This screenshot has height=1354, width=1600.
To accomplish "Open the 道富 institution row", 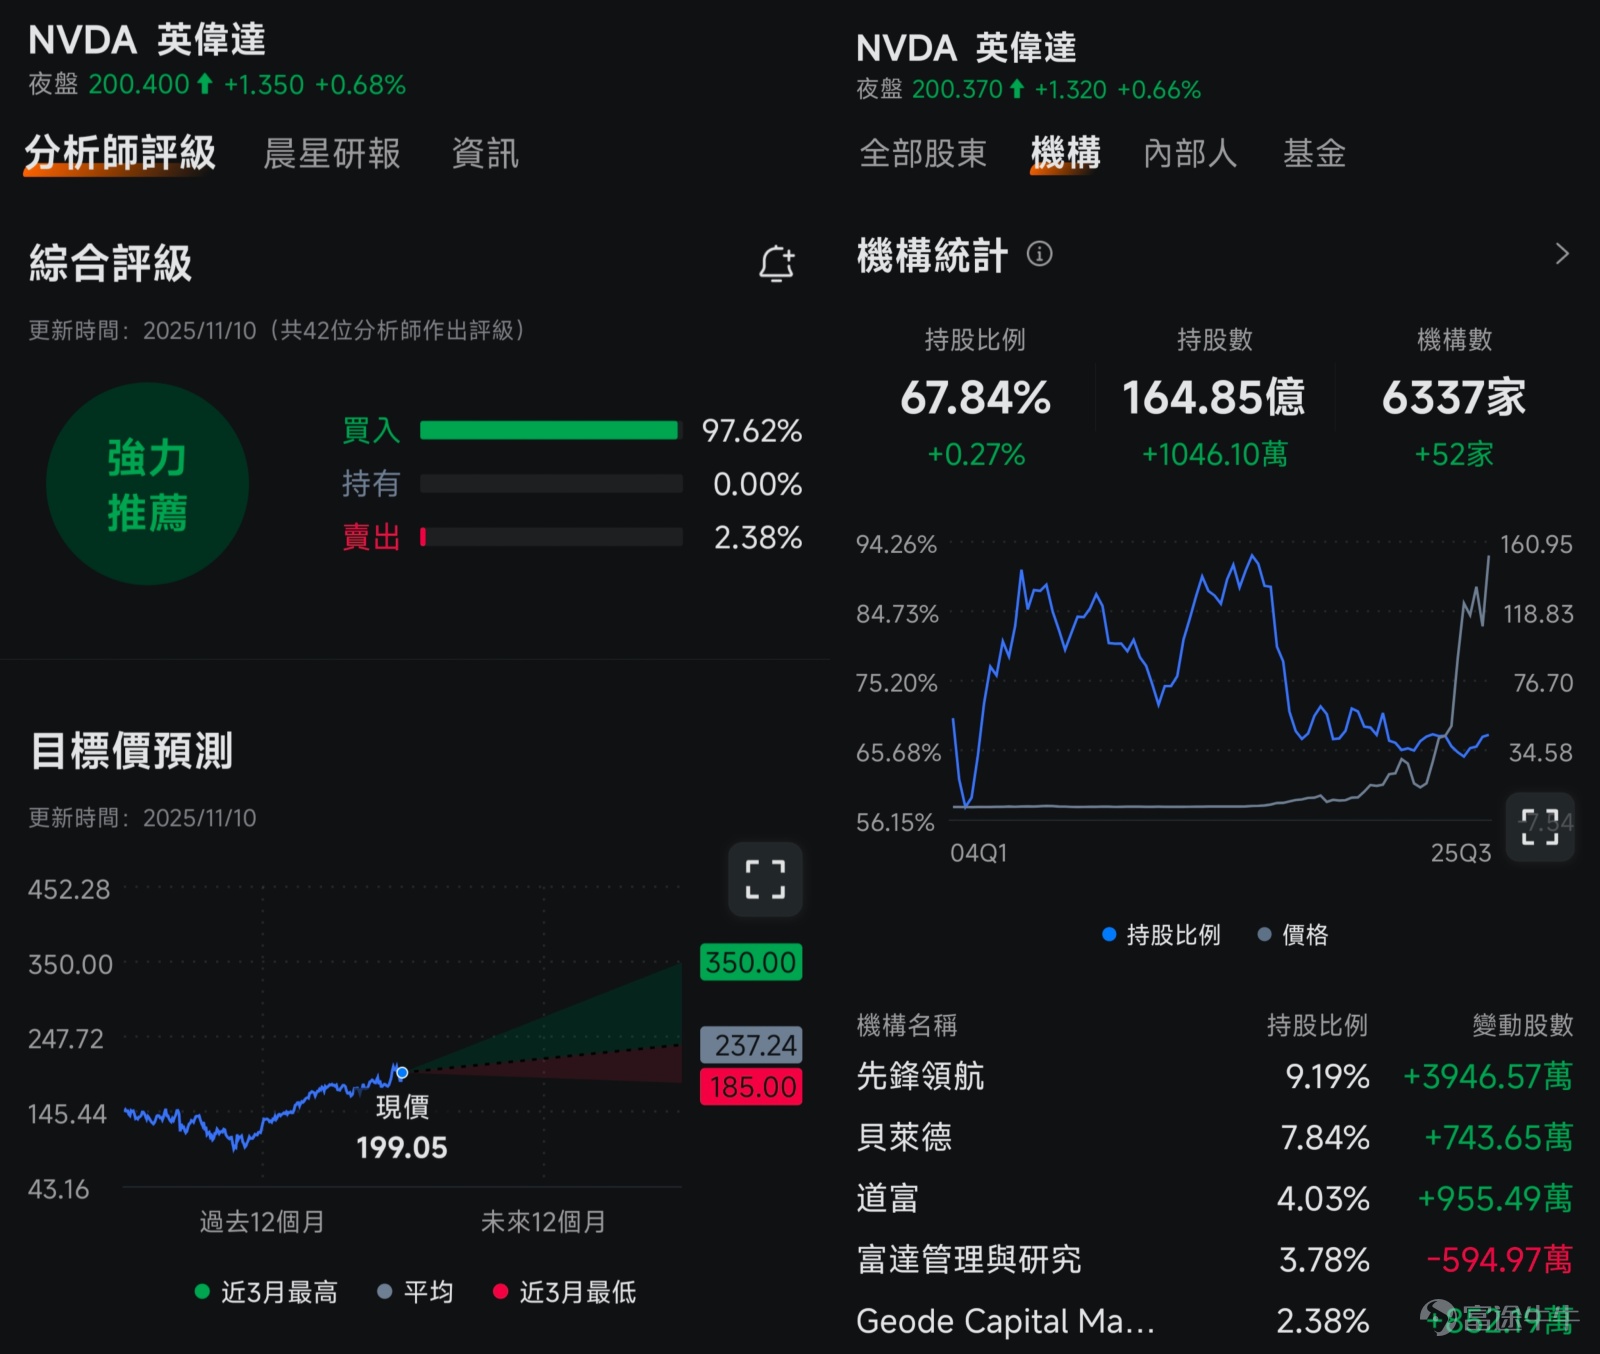I will 1214,1198.
